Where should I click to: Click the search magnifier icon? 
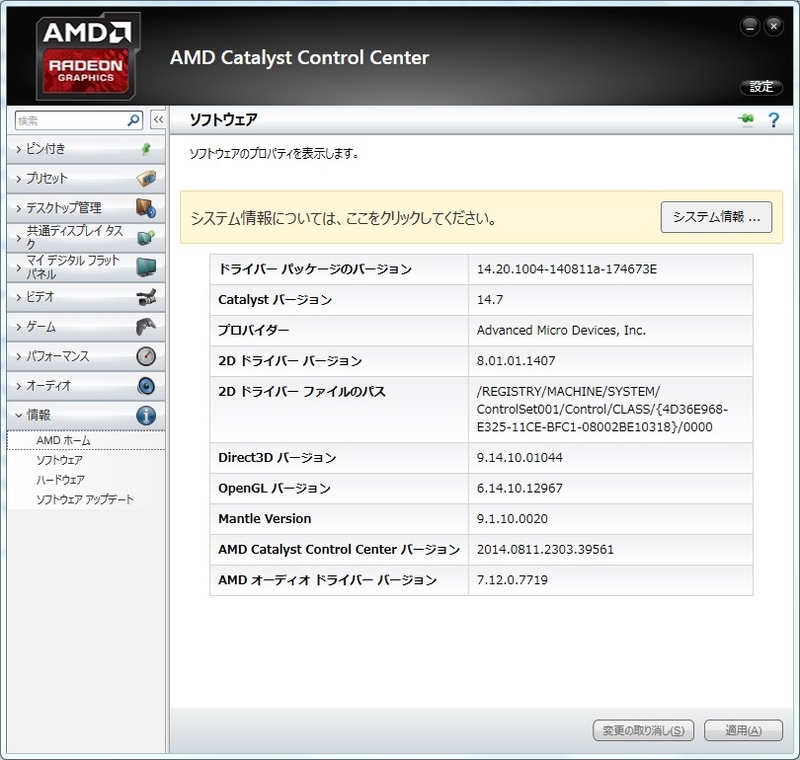(134, 120)
